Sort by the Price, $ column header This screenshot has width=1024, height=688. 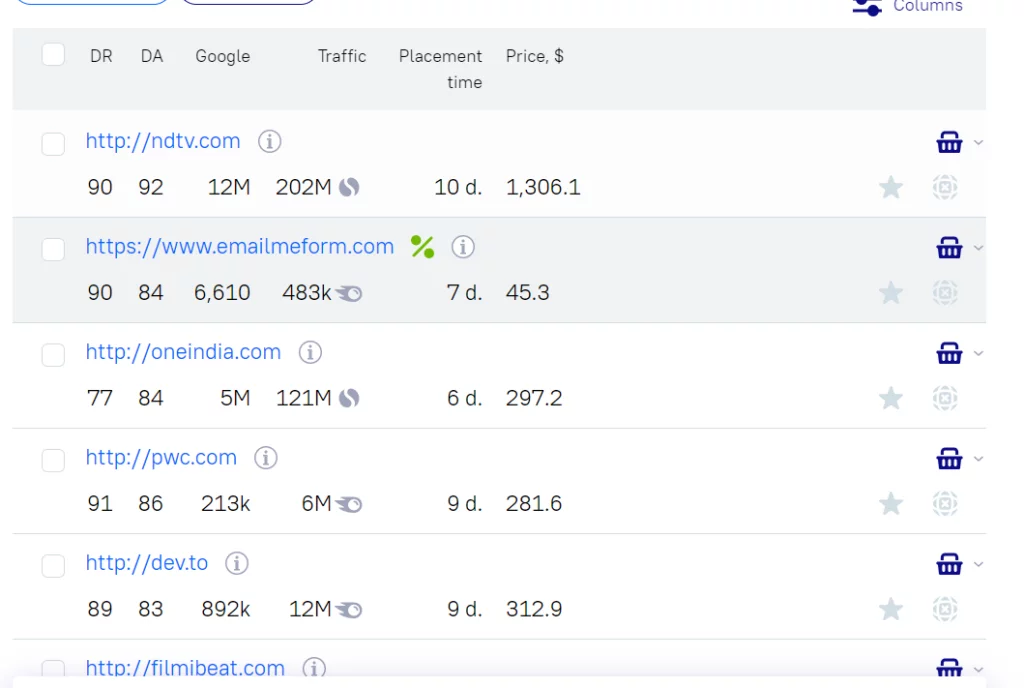535,57
